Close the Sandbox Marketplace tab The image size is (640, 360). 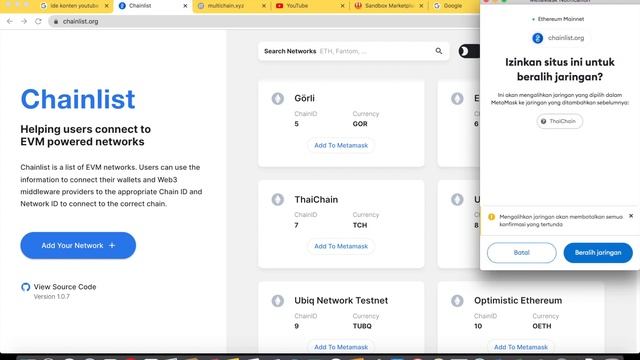click(421, 6)
